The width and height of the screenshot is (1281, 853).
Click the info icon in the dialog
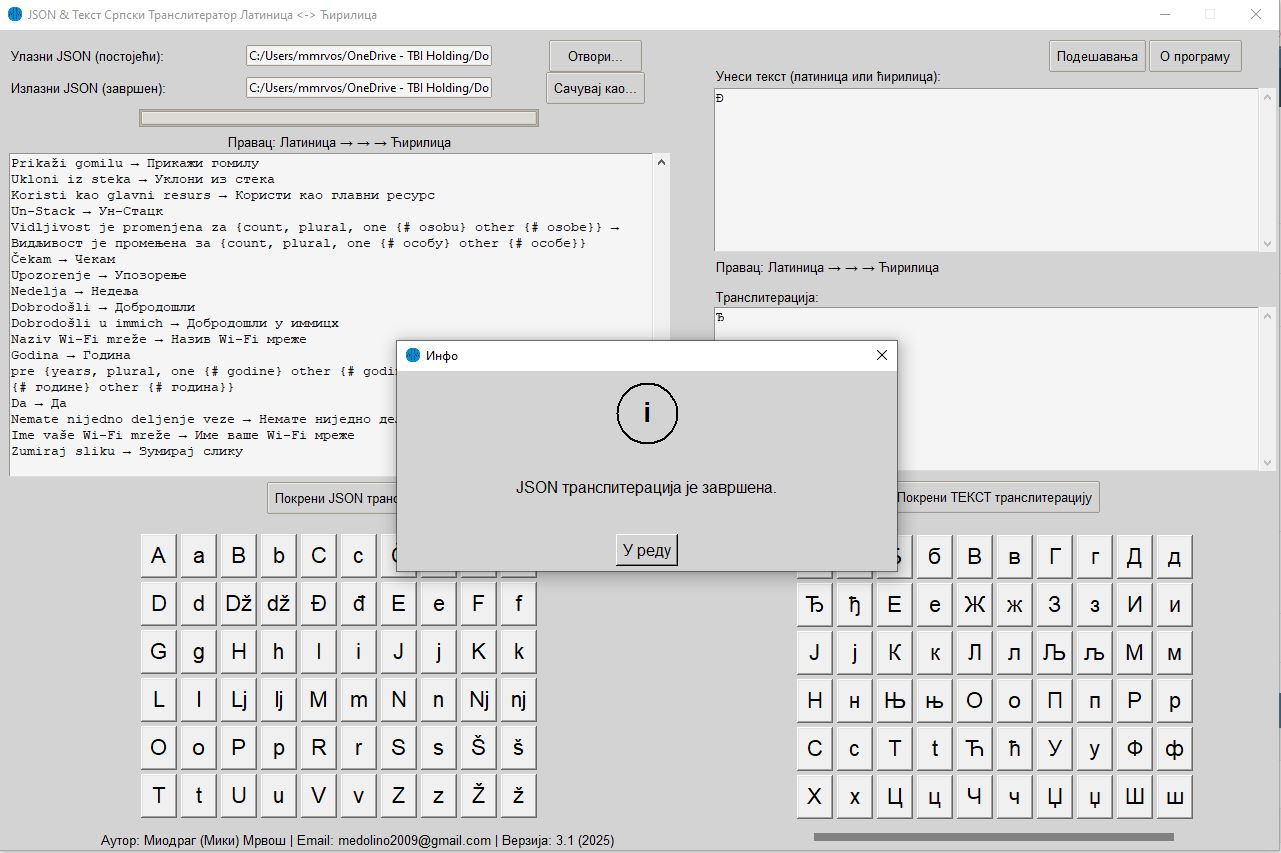coord(647,412)
